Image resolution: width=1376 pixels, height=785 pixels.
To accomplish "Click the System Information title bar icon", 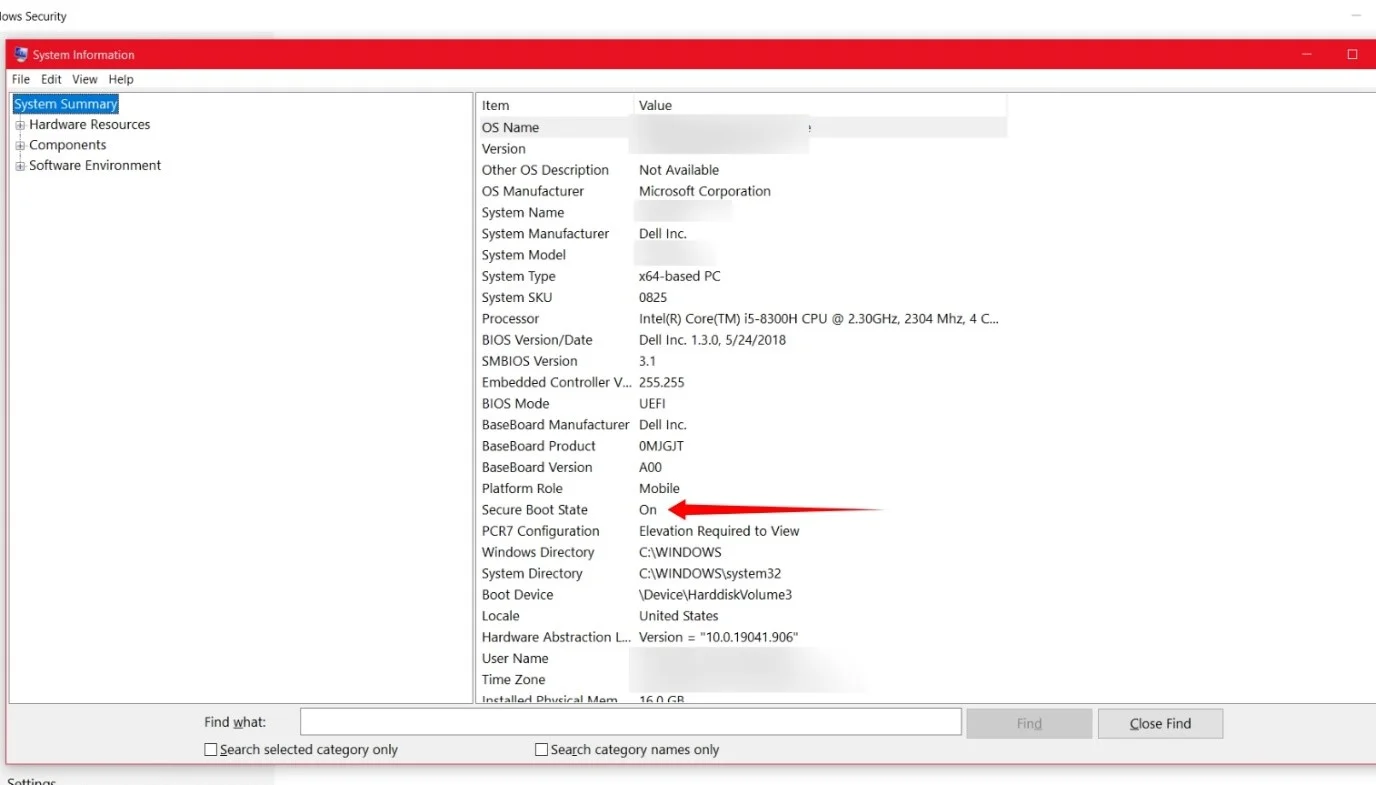I will [x=21, y=55].
